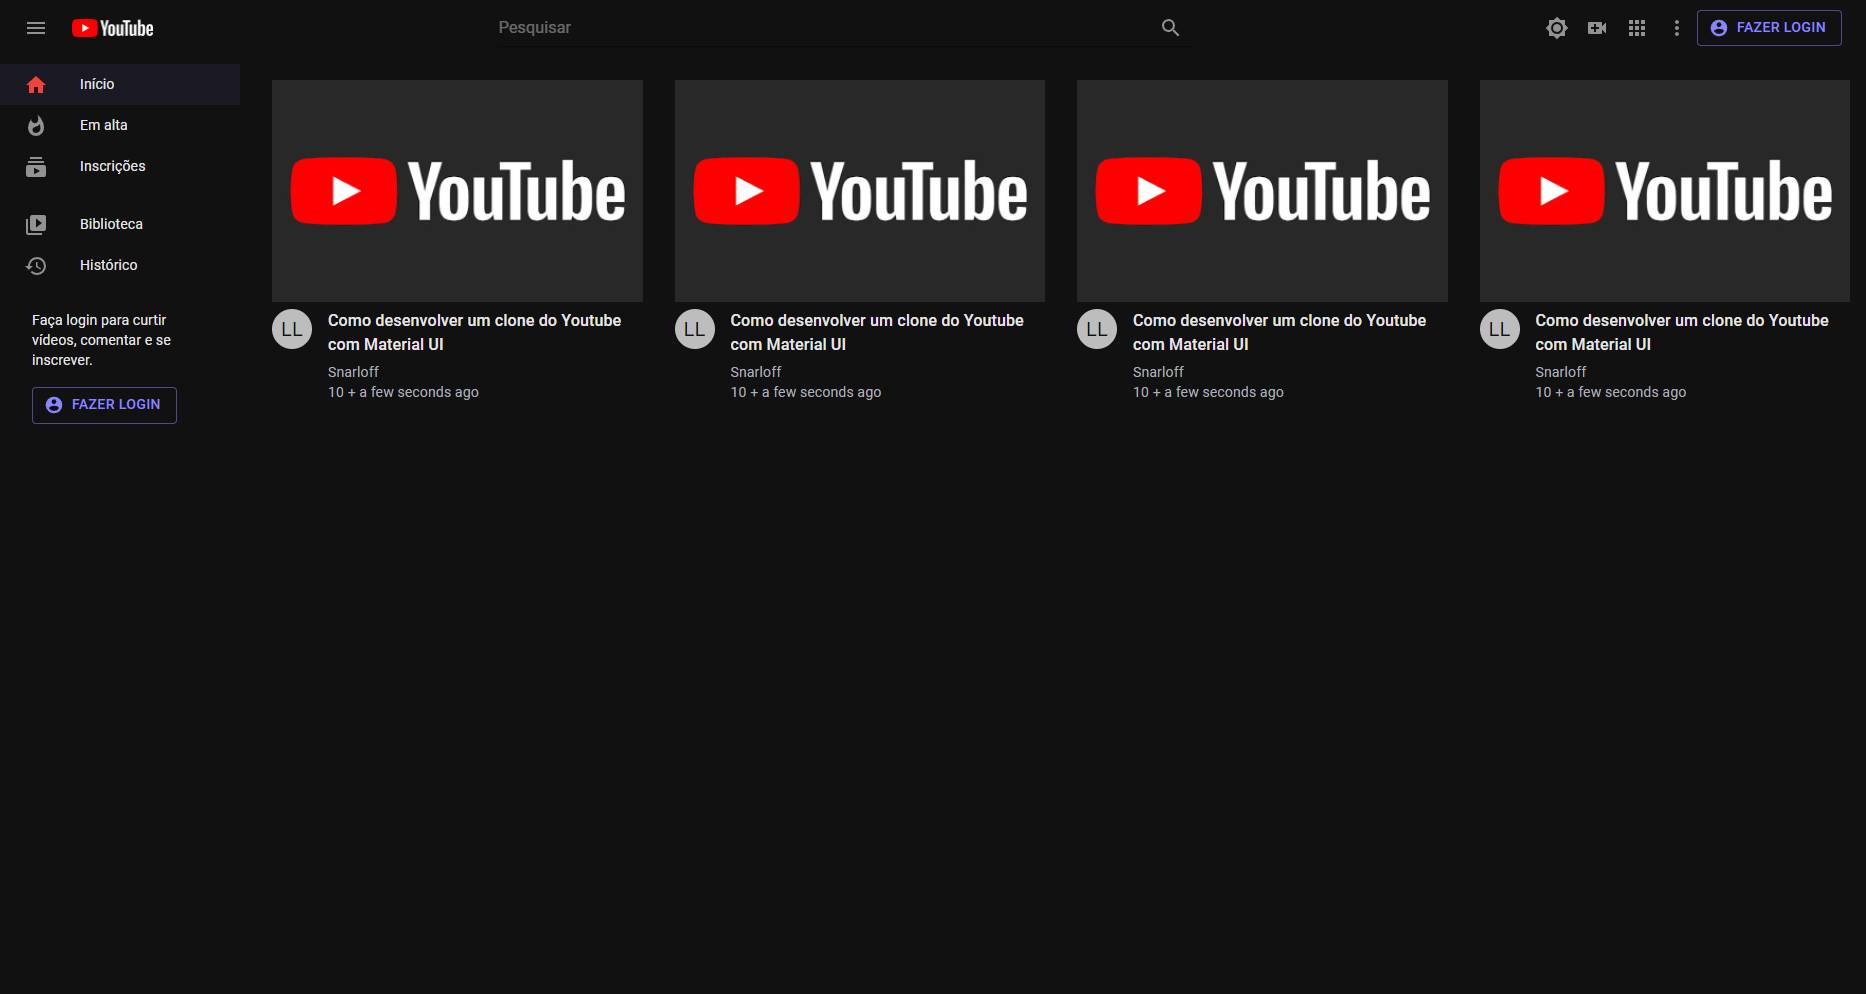Open Biblioteca in the sidebar

pyautogui.click(x=120, y=224)
